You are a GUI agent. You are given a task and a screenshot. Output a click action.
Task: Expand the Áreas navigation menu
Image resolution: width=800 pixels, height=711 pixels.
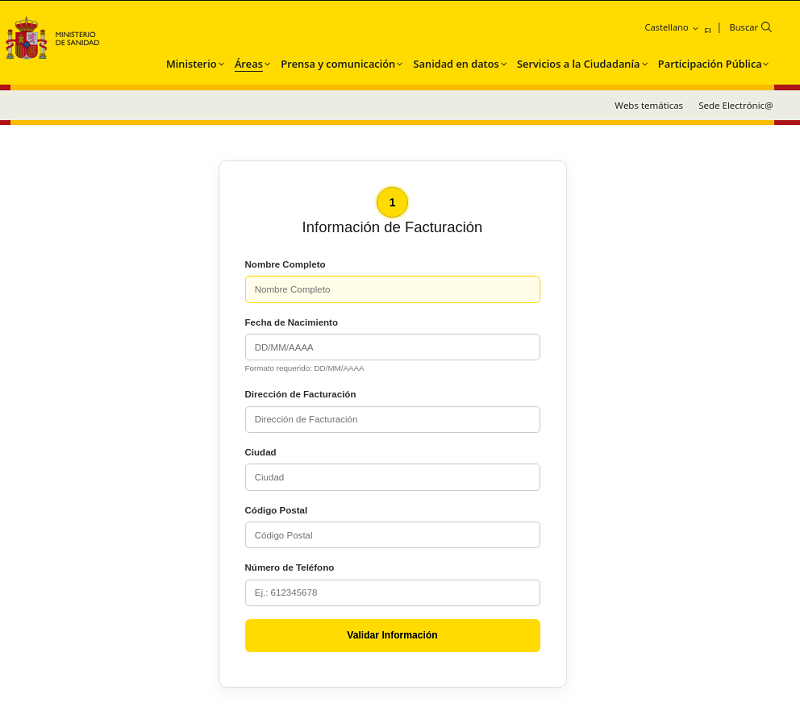(x=252, y=64)
